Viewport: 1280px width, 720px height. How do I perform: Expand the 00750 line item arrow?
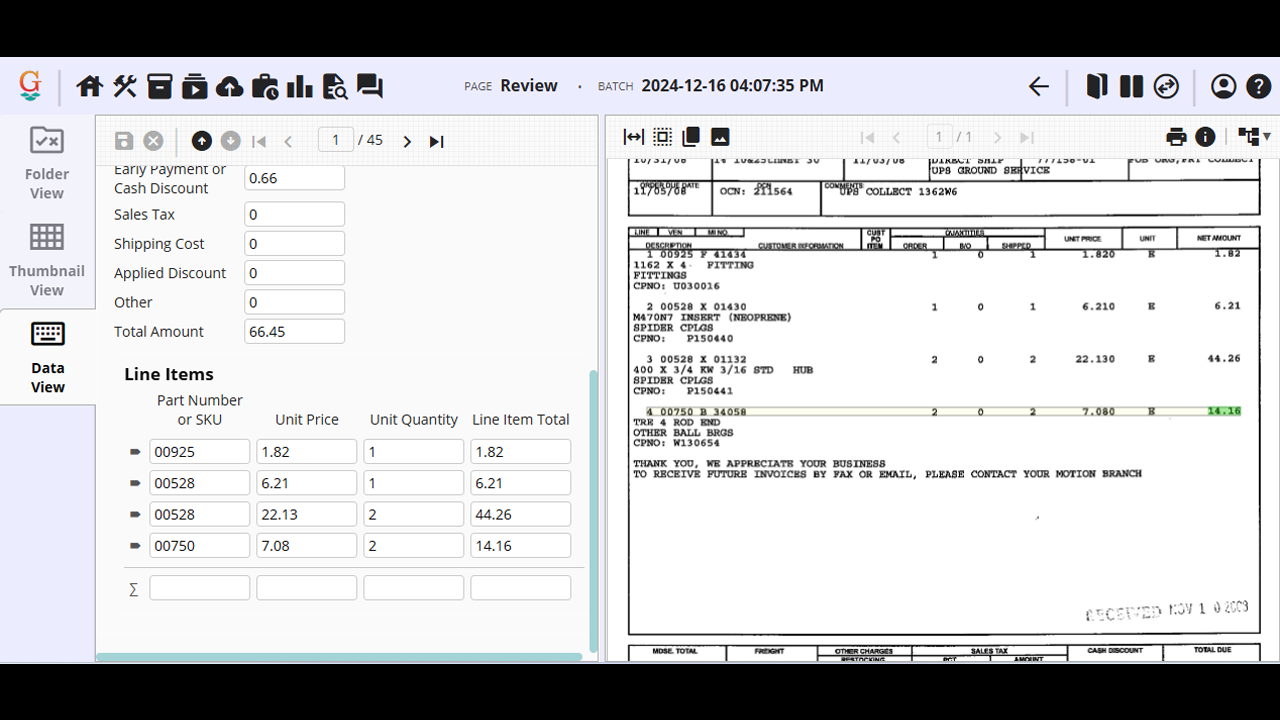(135, 546)
